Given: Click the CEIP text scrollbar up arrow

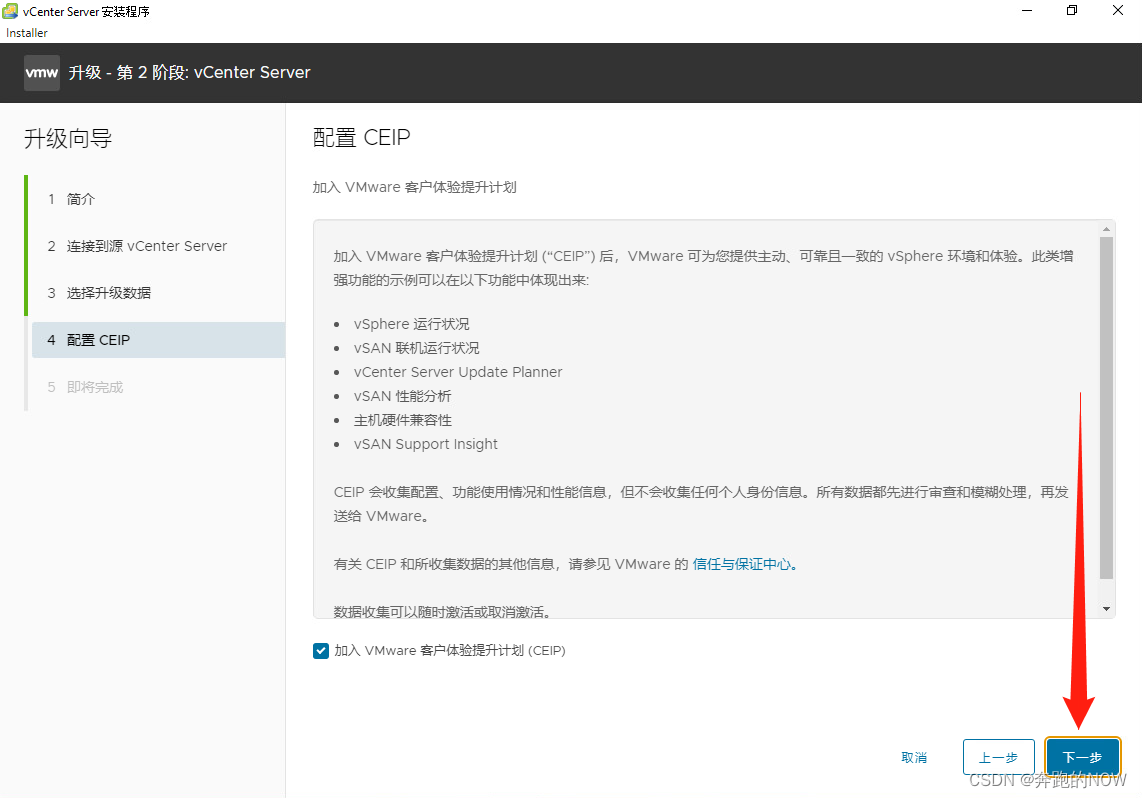Looking at the screenshot, I should 1106,229.
